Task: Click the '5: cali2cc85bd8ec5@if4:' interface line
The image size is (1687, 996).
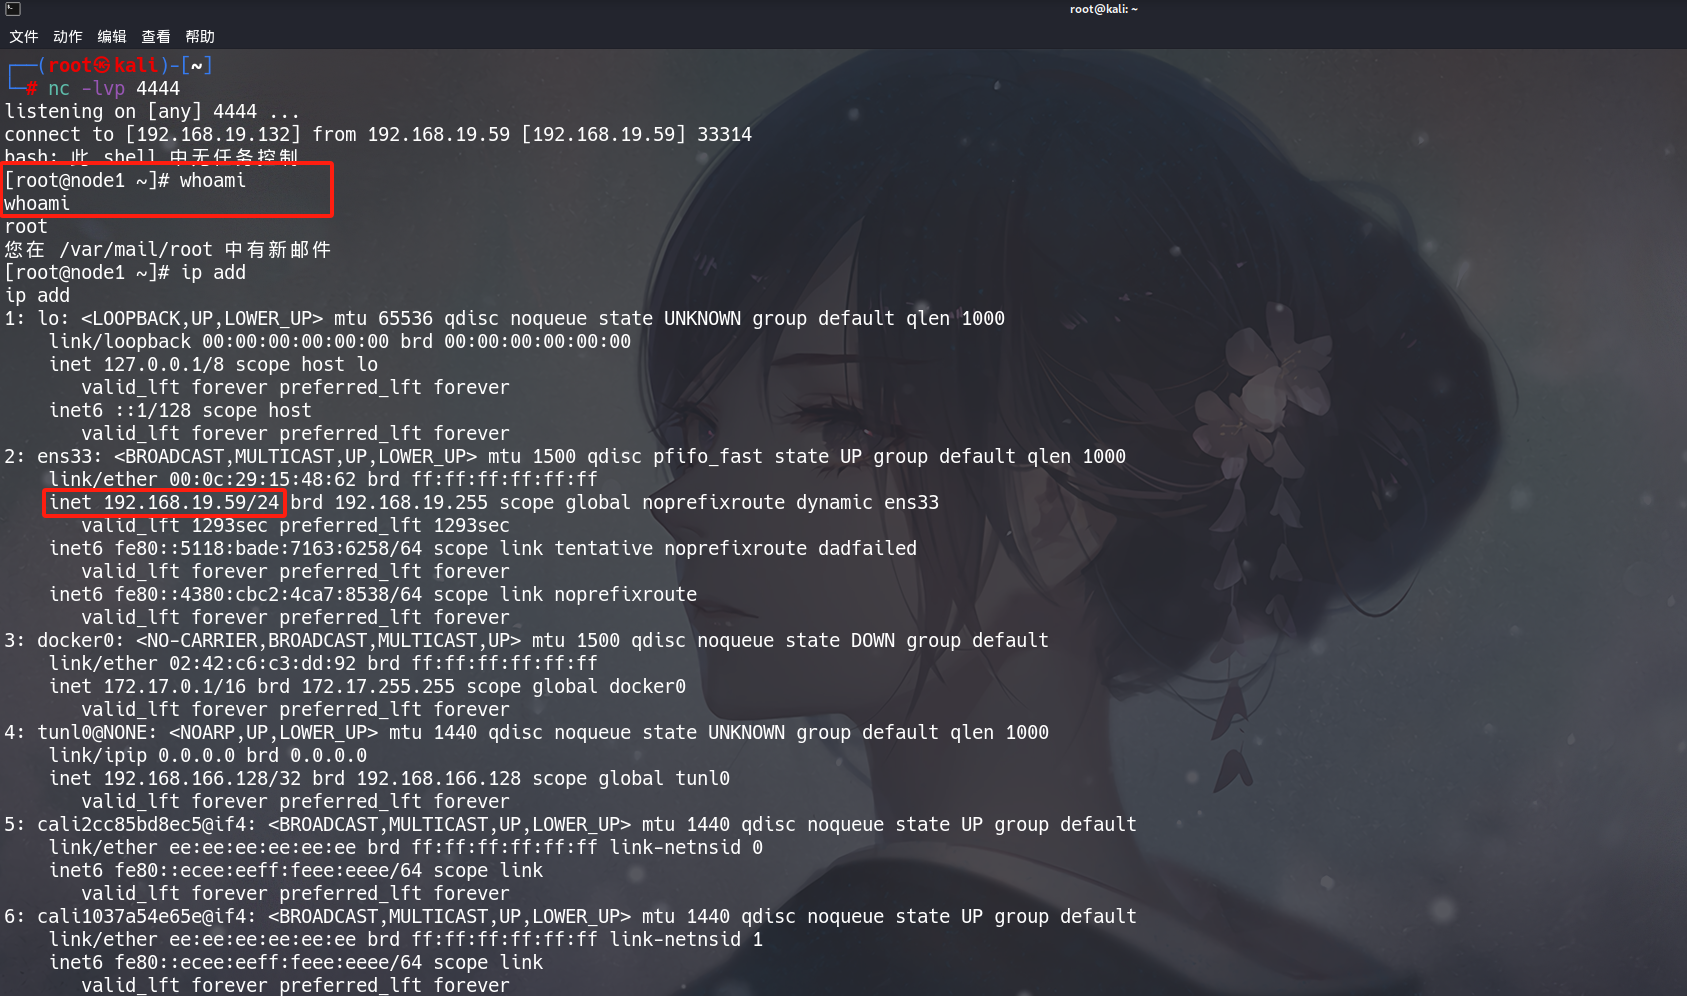Action: point(571,825)
